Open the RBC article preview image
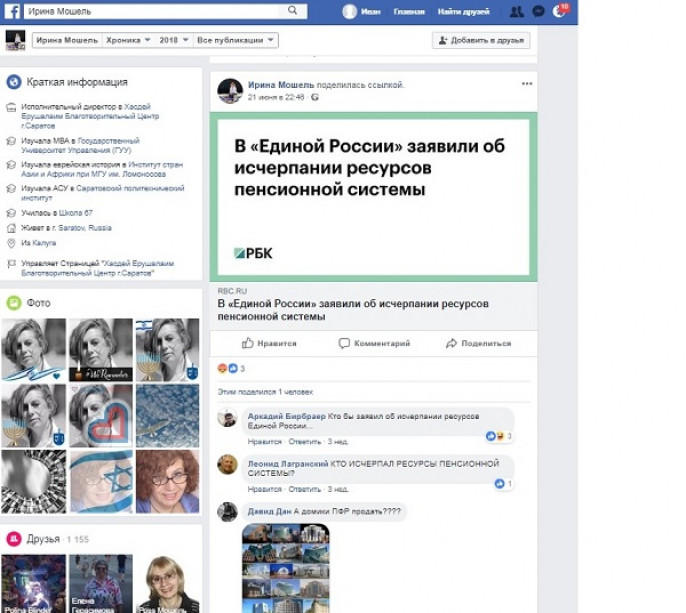Viewport: 686px width, 613px height. pyautogui.click(x=374, y=197)
